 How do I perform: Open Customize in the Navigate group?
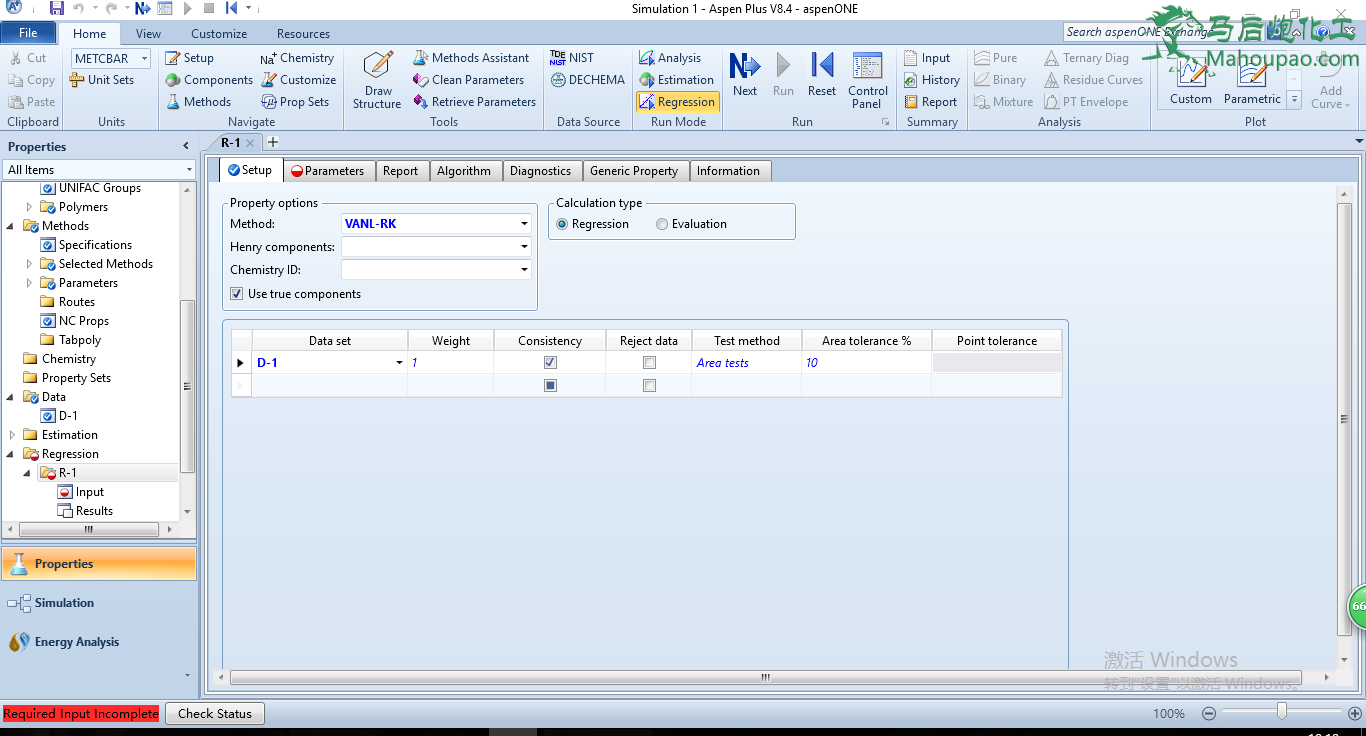click(298, 80)
